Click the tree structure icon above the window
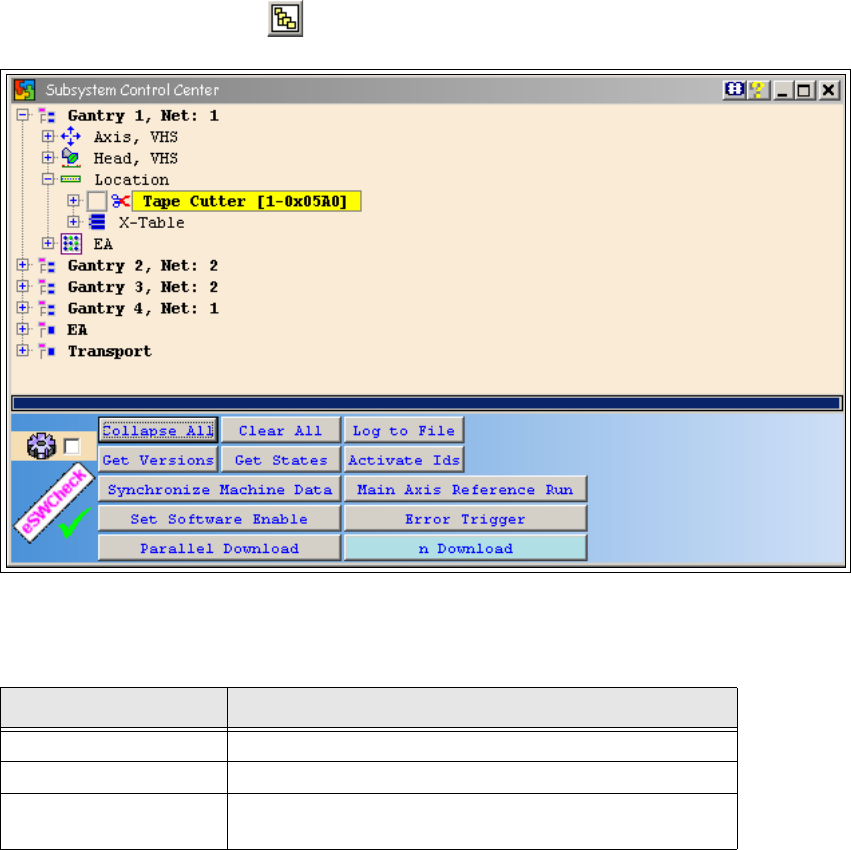The image size is (851, 850). (285, 19)
